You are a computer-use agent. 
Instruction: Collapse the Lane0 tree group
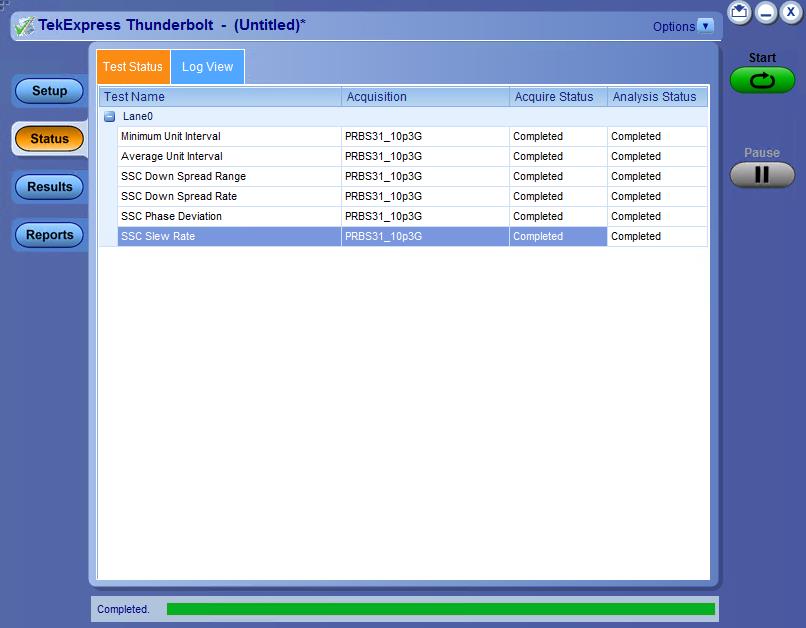109,117
